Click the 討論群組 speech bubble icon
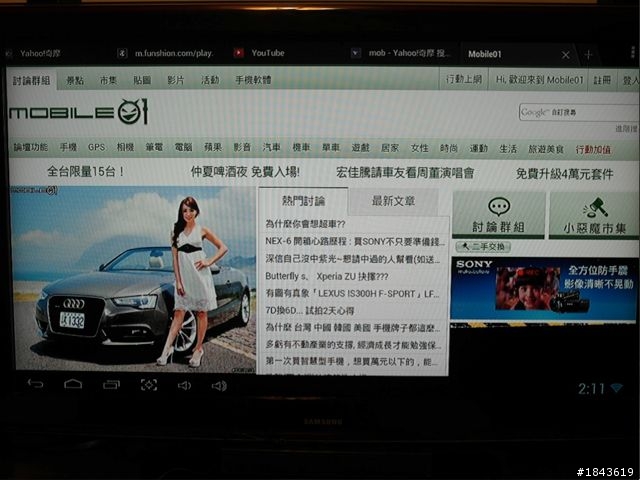The width and height of the screenshot is (640, 480). pos(499,207)
